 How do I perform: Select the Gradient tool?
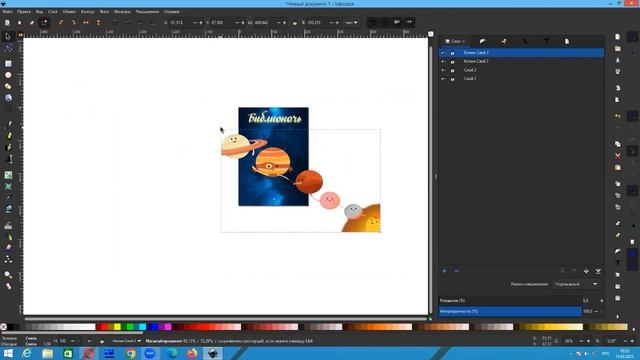click(8, 175)
